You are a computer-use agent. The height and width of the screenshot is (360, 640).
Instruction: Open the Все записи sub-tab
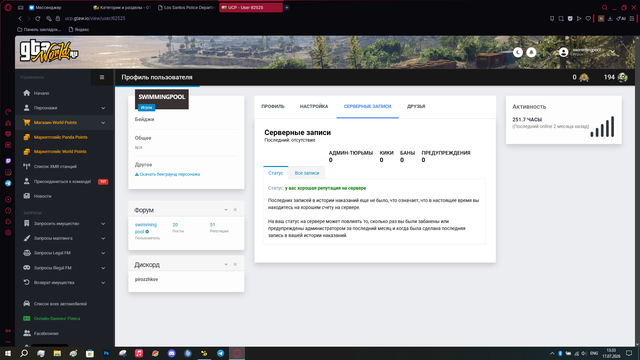pos(307,173)
